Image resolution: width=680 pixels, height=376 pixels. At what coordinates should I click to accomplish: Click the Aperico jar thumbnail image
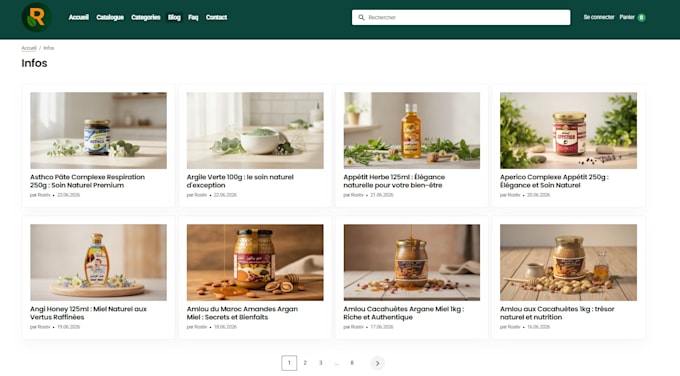pos(568,130)
